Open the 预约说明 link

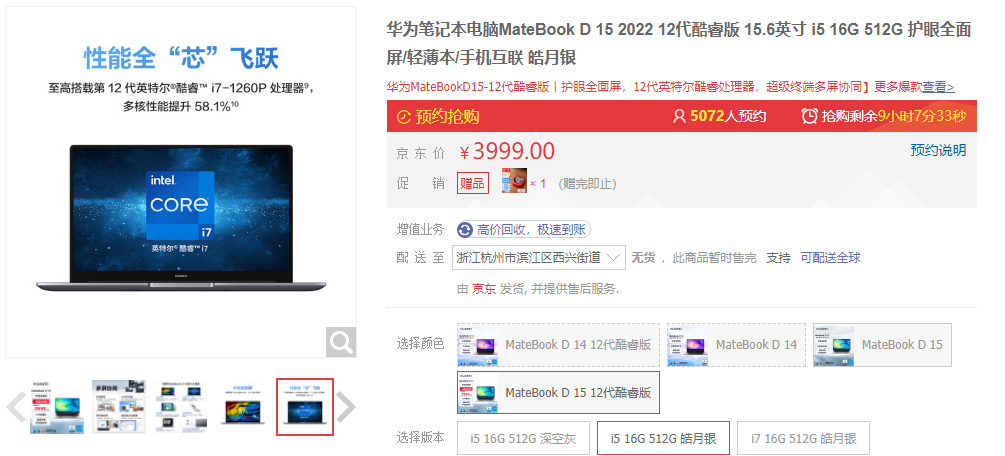coord(938,150)
